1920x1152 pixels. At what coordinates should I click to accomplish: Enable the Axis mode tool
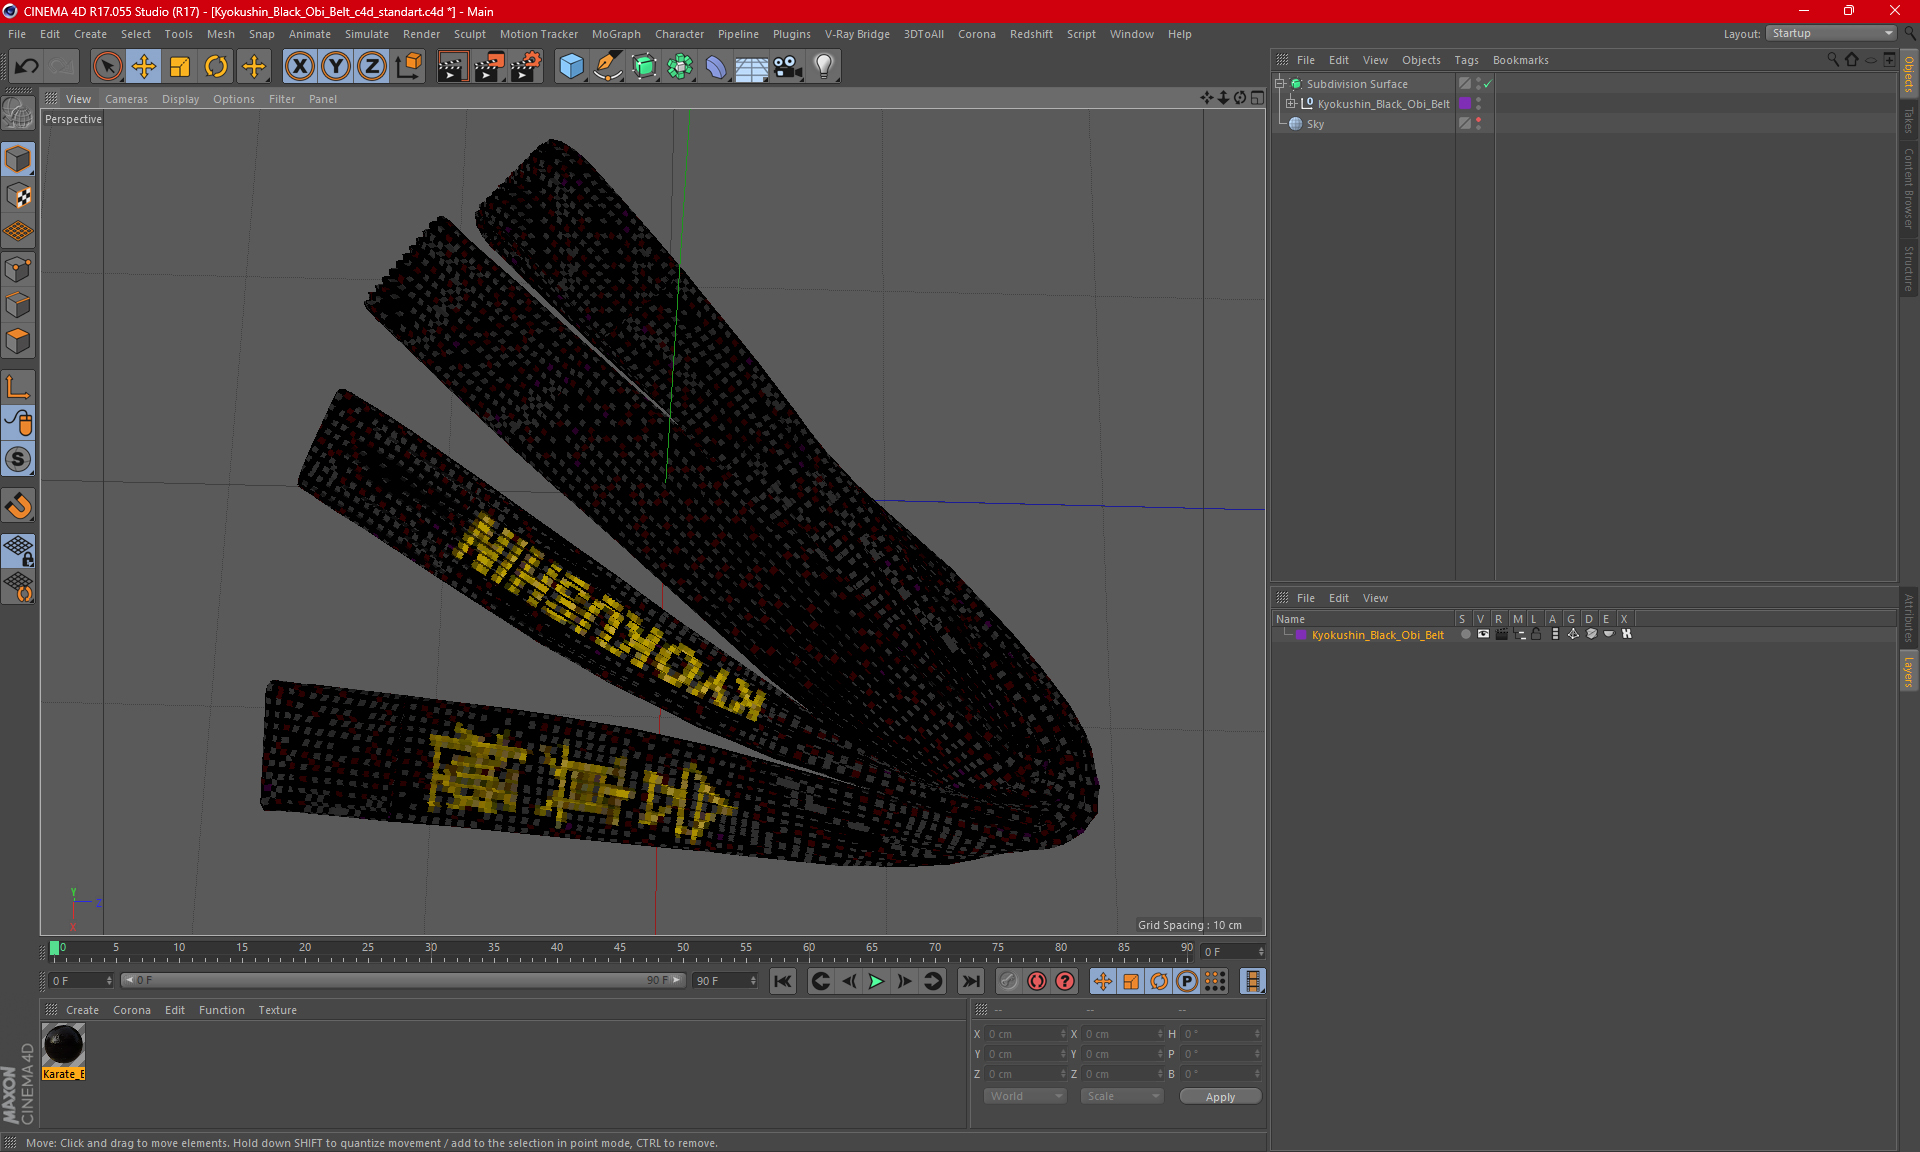pyautogui.click(x=18, y=387)
